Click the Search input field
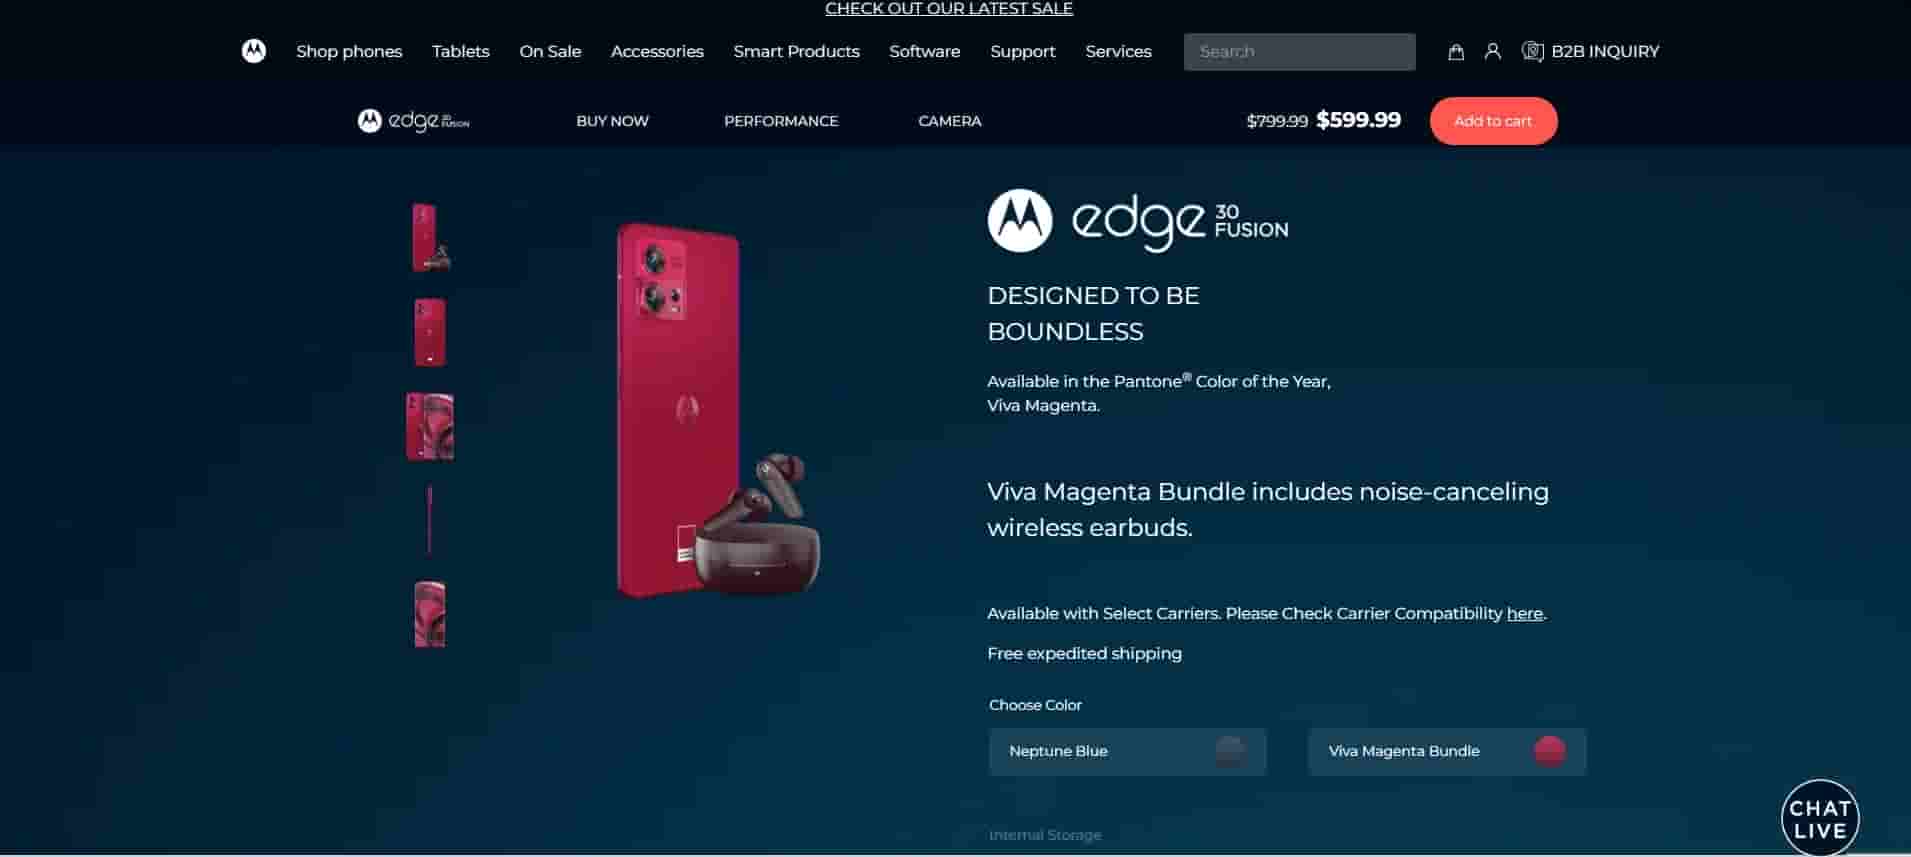Viewport: 1911px width, 857px height. point(1299,52)
